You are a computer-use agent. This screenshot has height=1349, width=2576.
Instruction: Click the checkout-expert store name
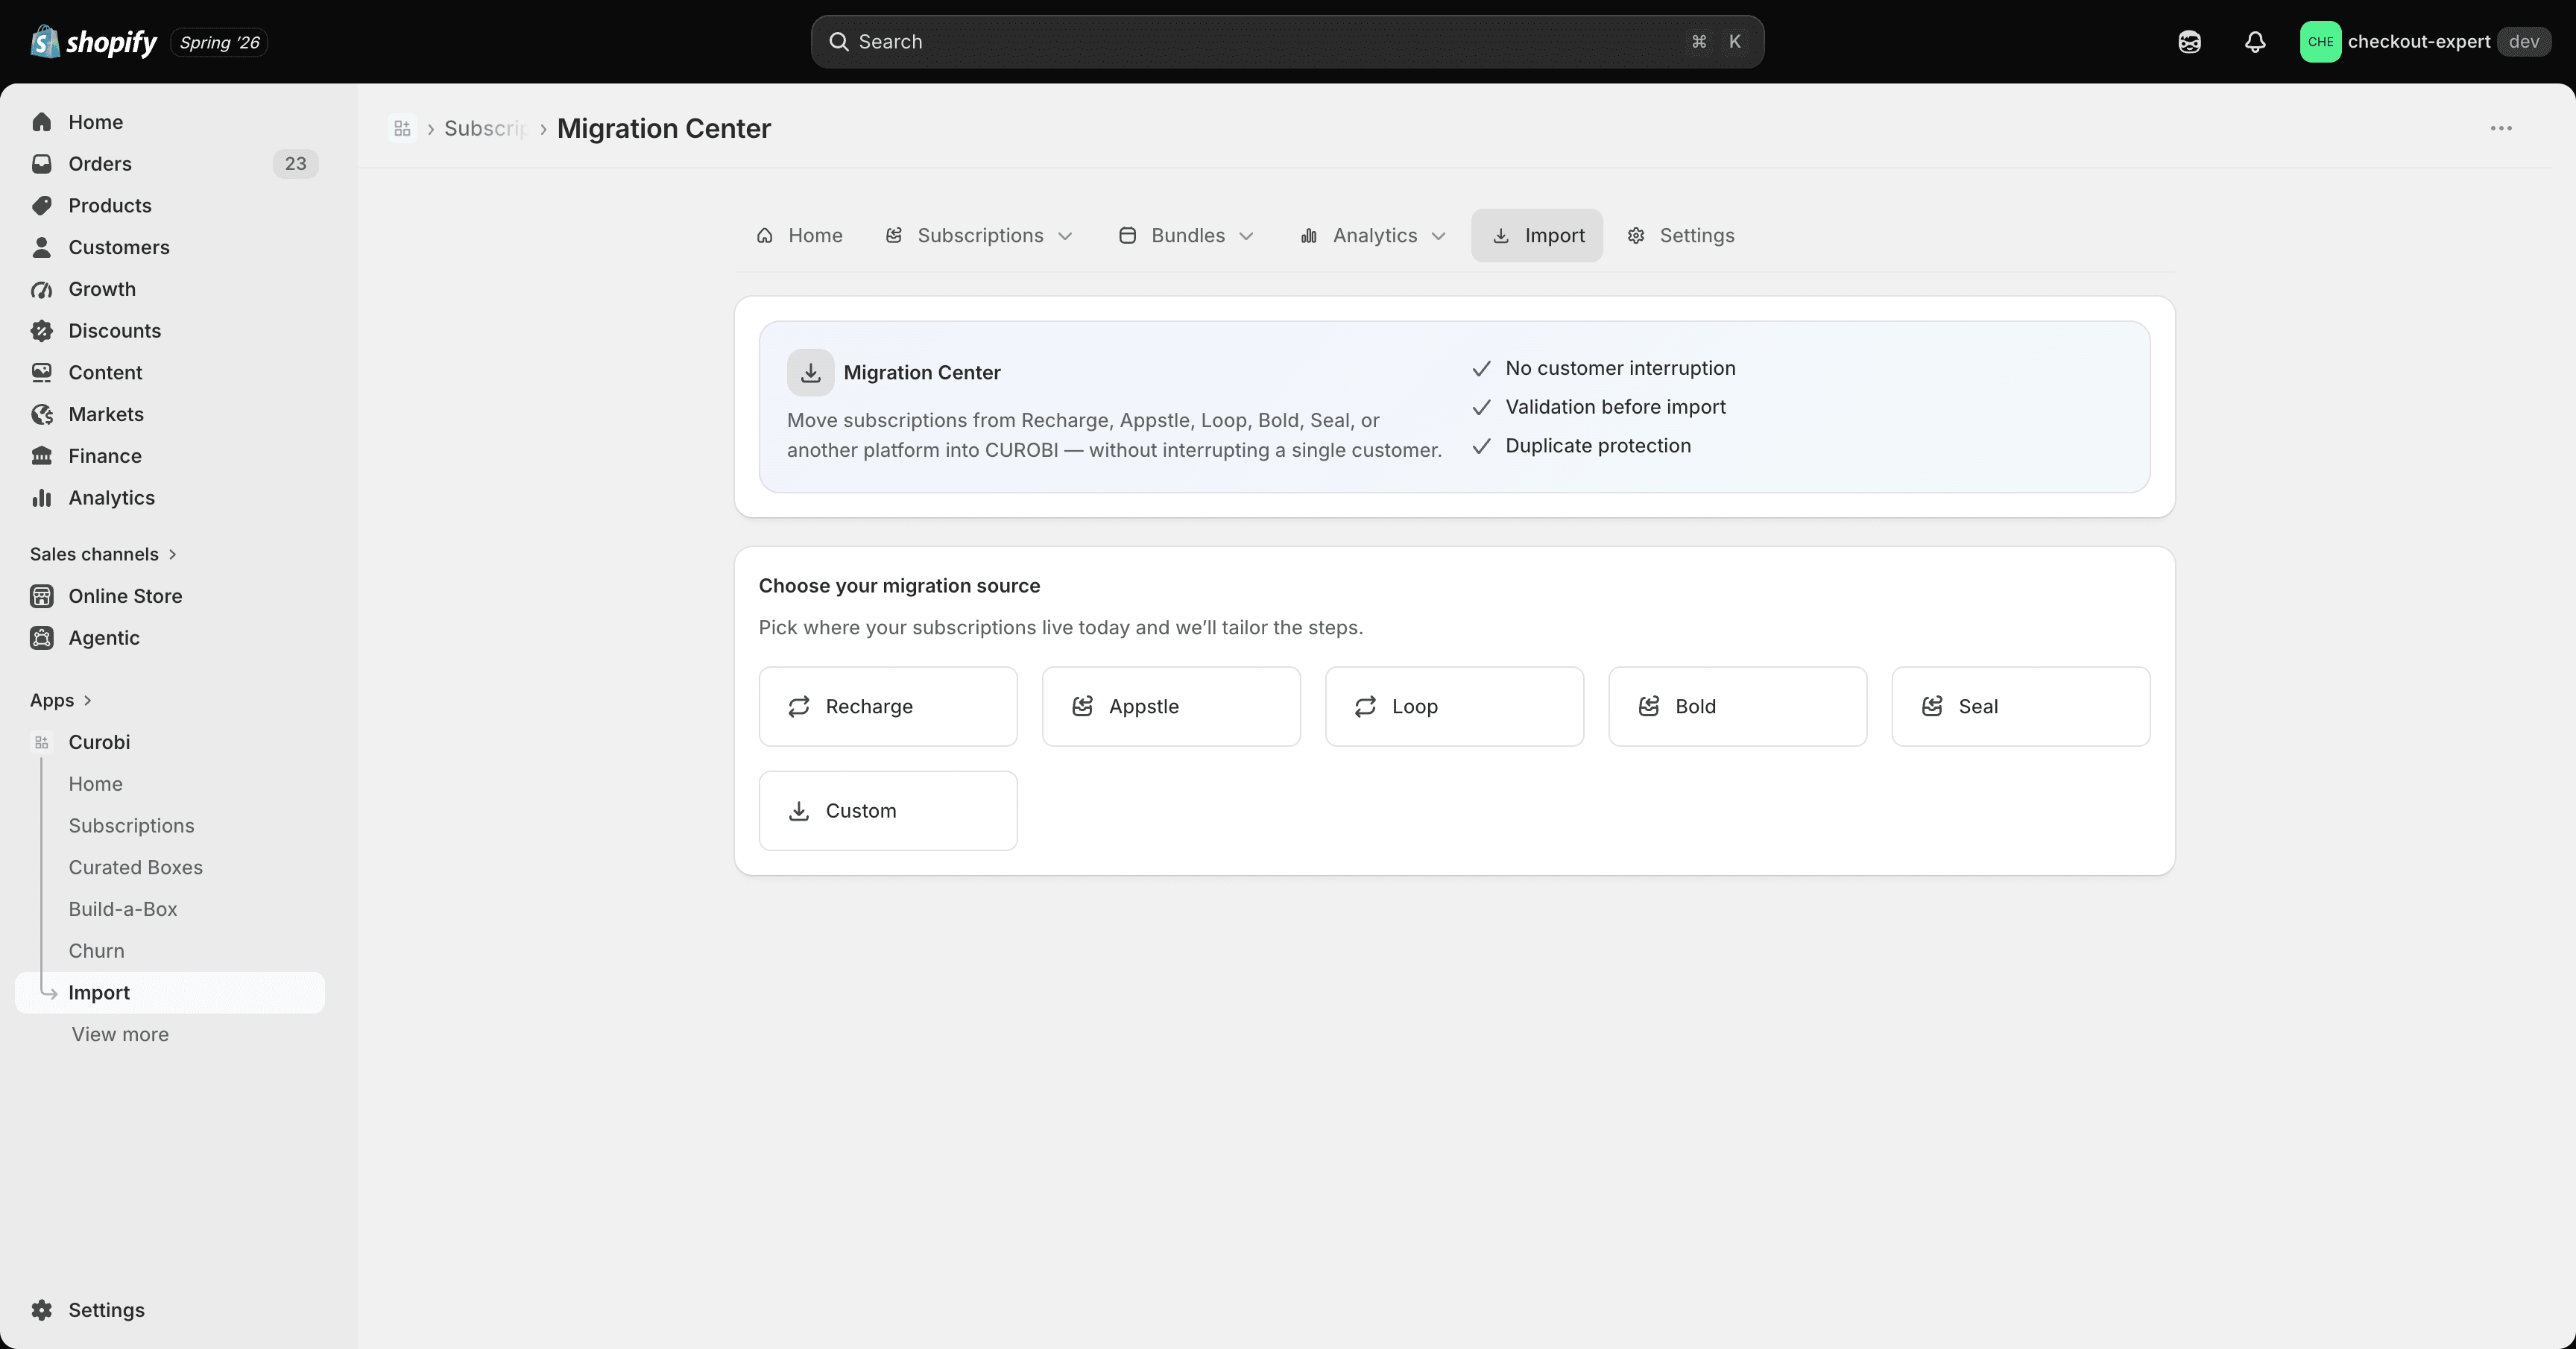(x=2418, y=42)
